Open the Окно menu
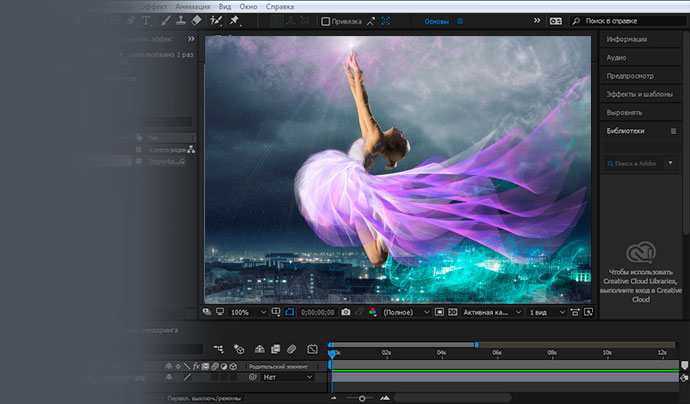This screenshot has height=404, width=690. pyautogui.click(x=248, y=7)
